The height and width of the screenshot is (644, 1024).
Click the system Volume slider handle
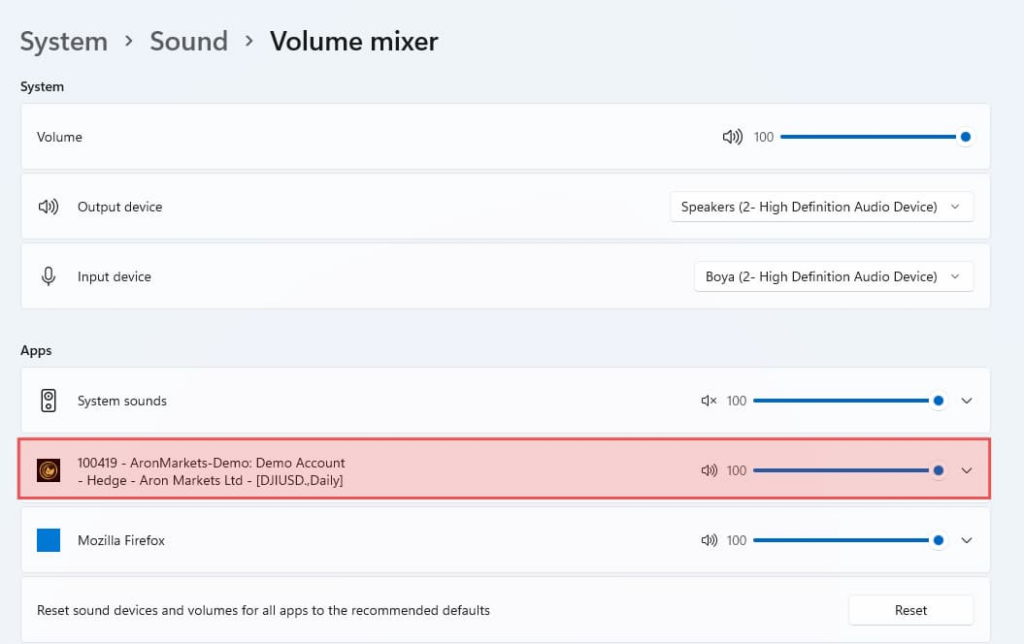point(964,137)
